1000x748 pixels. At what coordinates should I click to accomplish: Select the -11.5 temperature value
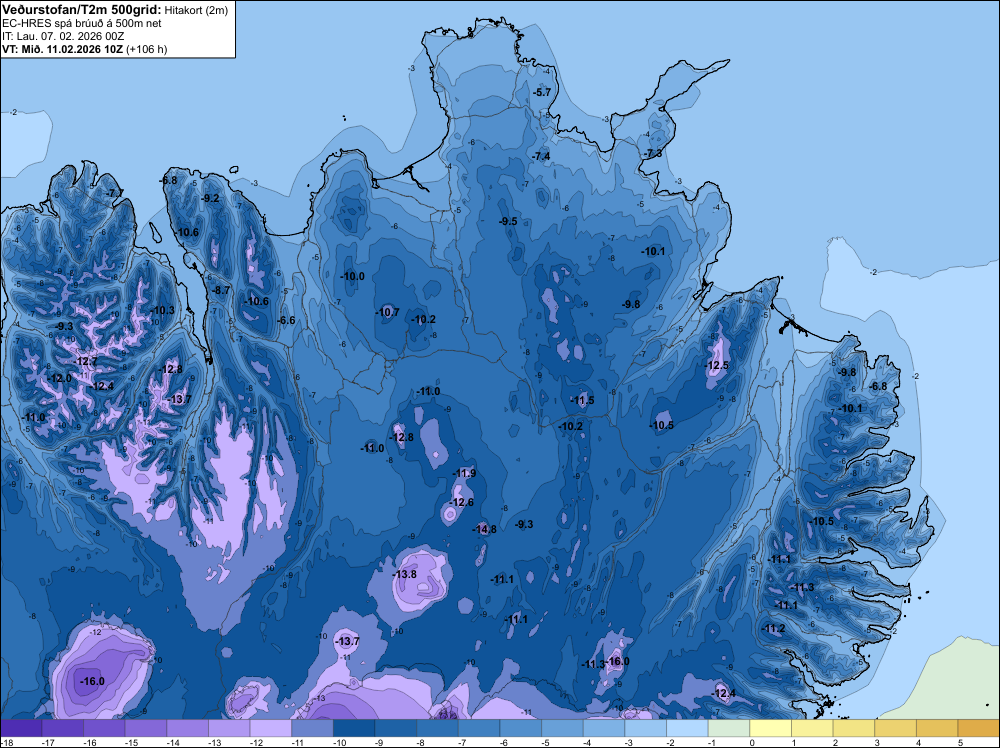point(582,400)
